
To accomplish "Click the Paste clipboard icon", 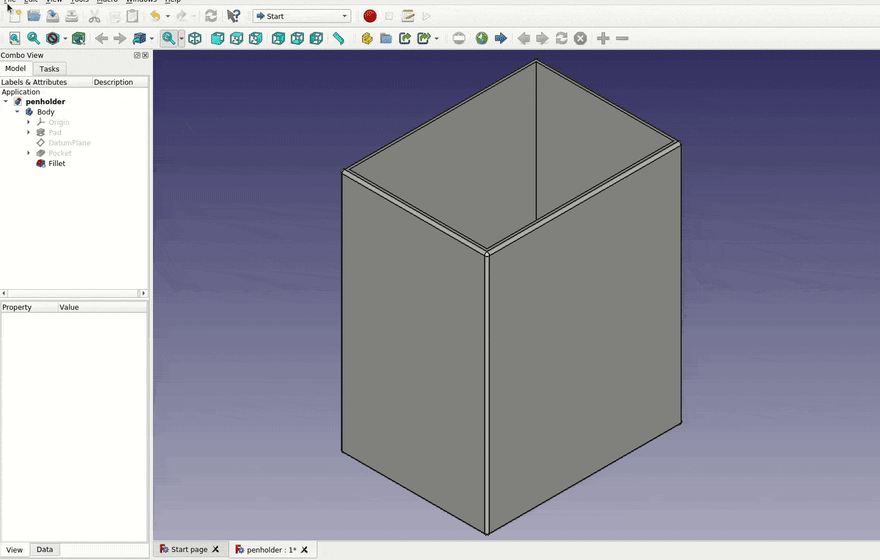I will tap(132, 16).
